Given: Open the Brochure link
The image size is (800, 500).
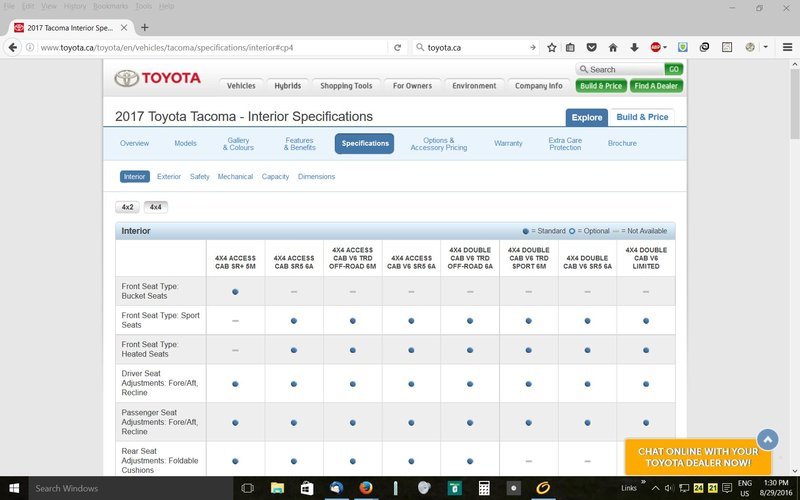Looking at the screenshot, I should click(622, 143).
